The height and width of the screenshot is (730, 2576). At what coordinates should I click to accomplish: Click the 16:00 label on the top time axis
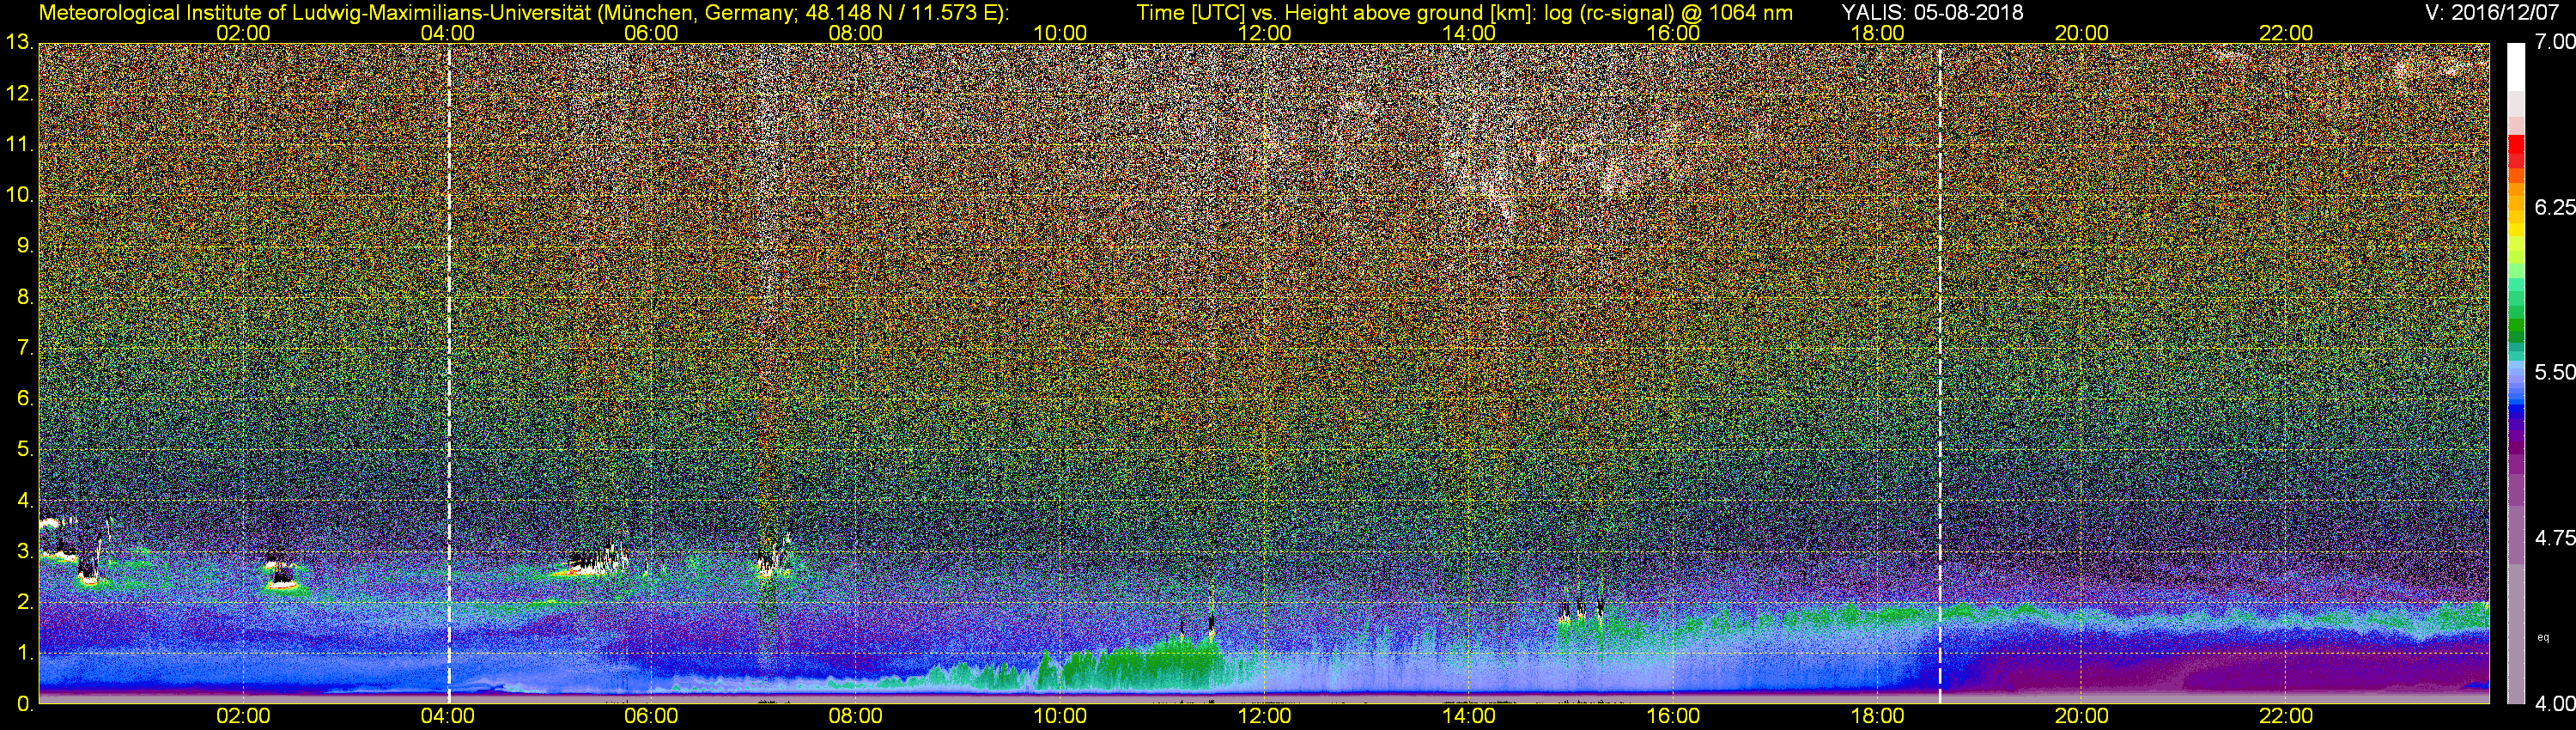[1673, 33]
